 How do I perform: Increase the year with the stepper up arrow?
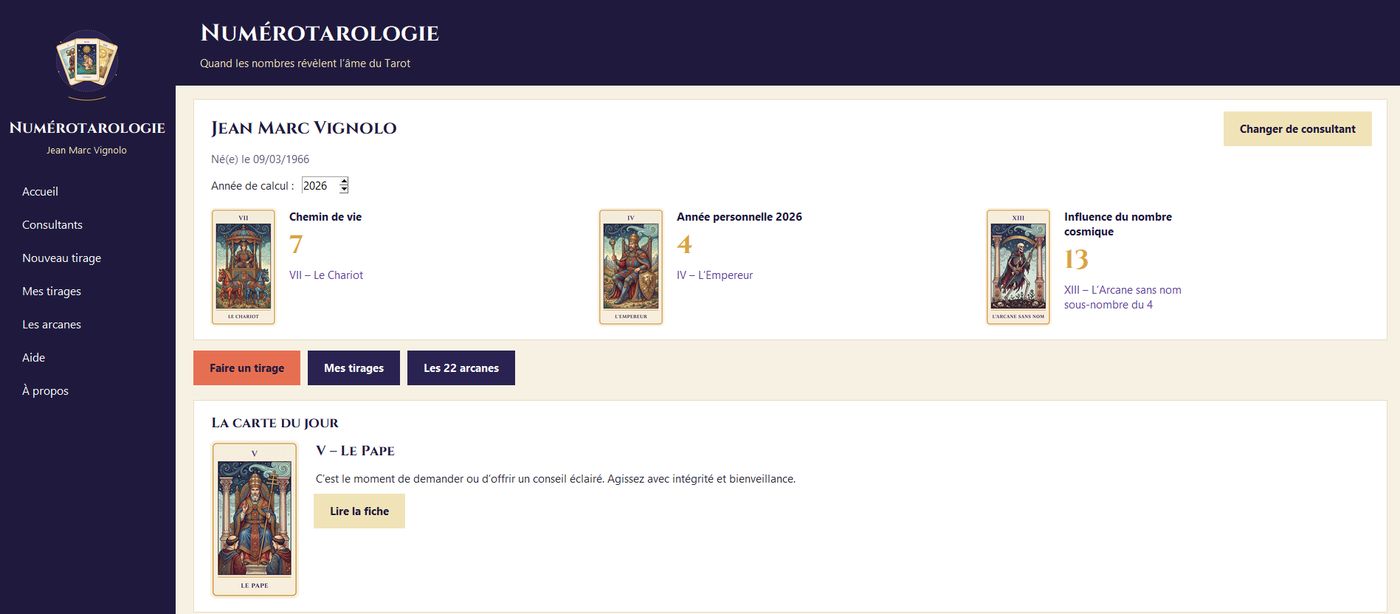[344, 182]
